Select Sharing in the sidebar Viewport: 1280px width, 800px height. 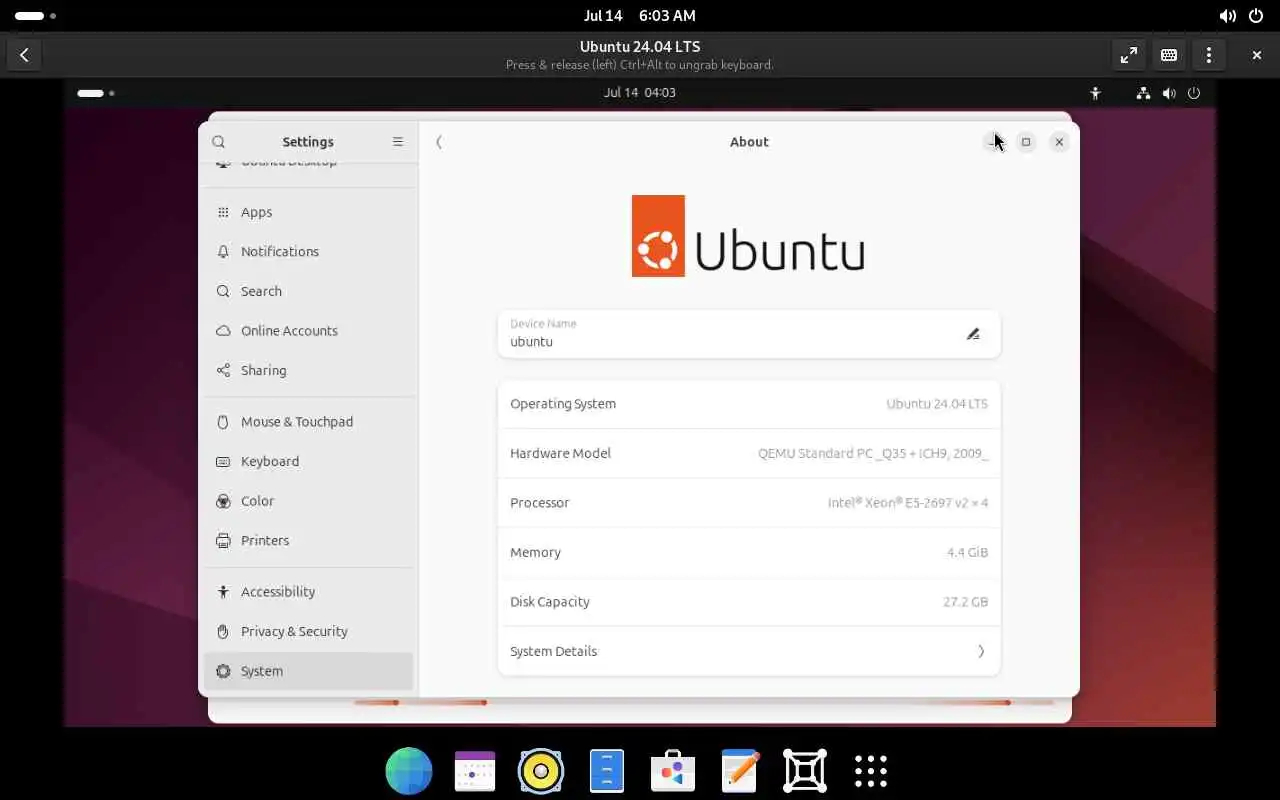pos(308,370)
